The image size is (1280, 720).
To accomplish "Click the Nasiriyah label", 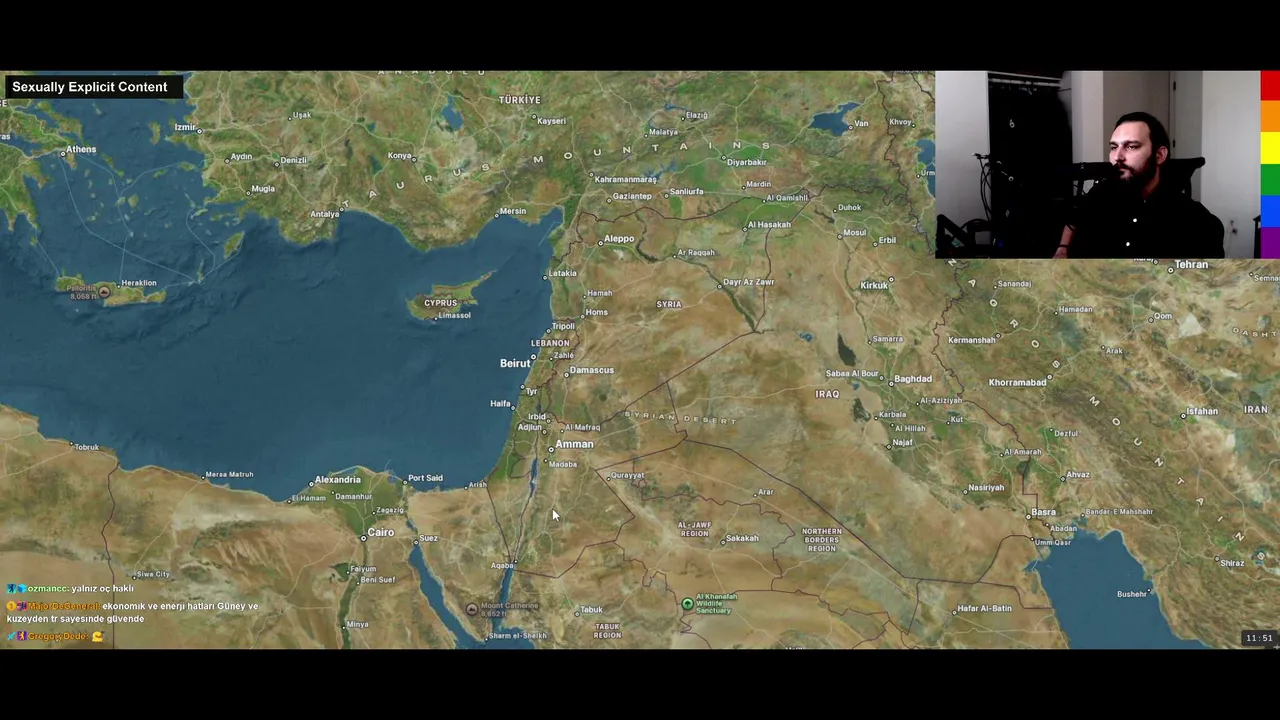I will (986, 488).
